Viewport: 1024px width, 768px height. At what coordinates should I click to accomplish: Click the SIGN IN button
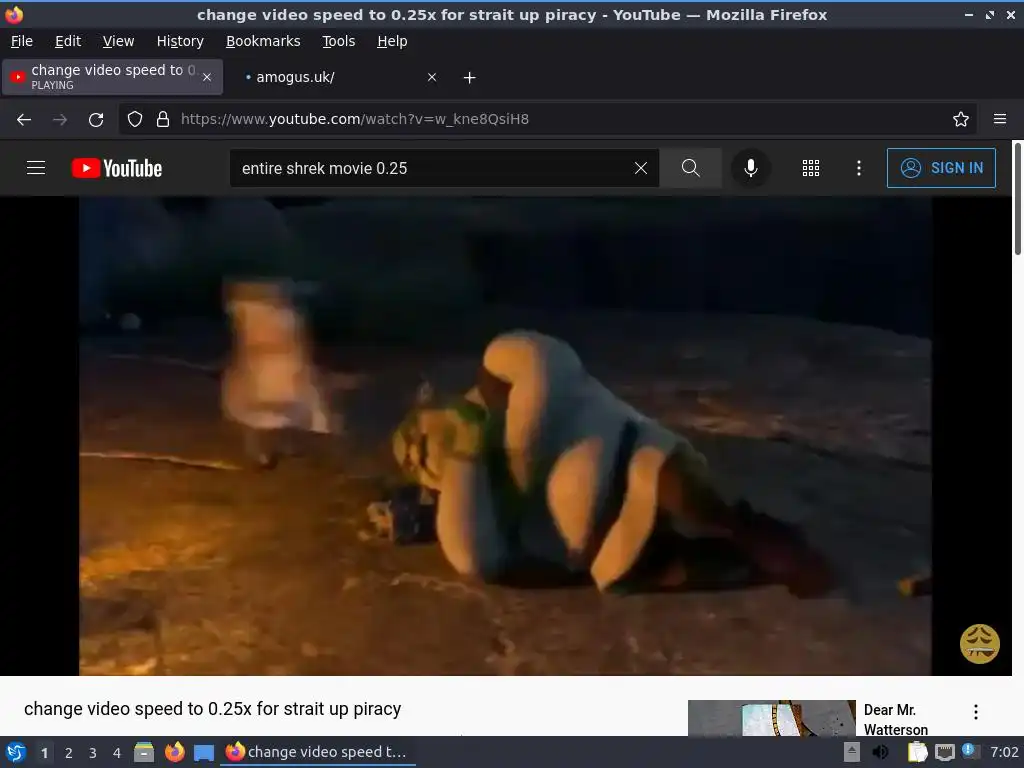941,168
